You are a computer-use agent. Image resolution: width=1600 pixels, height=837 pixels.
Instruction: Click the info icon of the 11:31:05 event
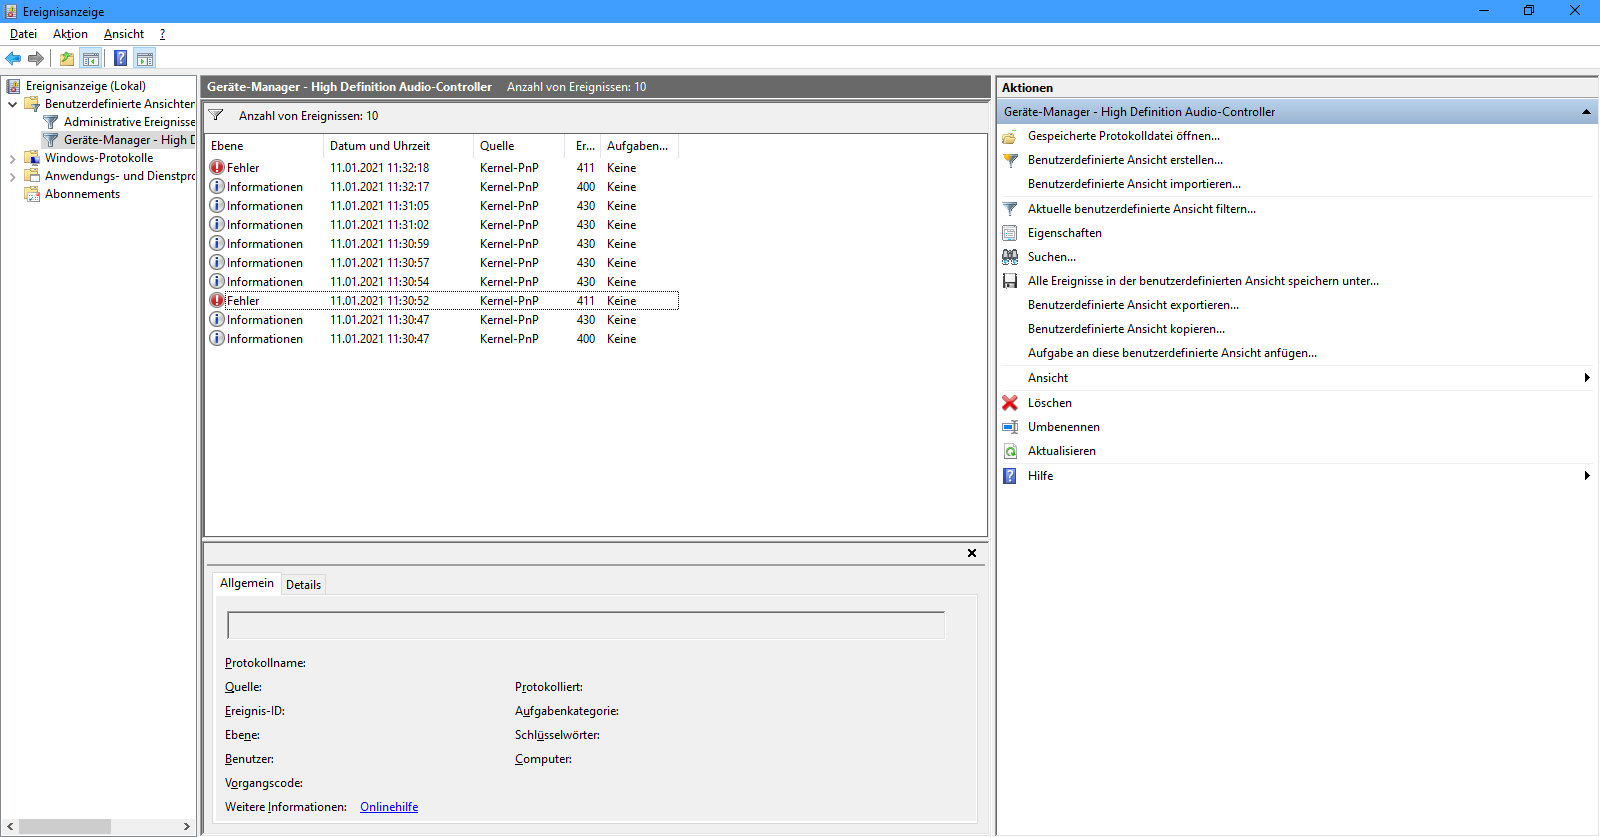(x=217, y=205)
